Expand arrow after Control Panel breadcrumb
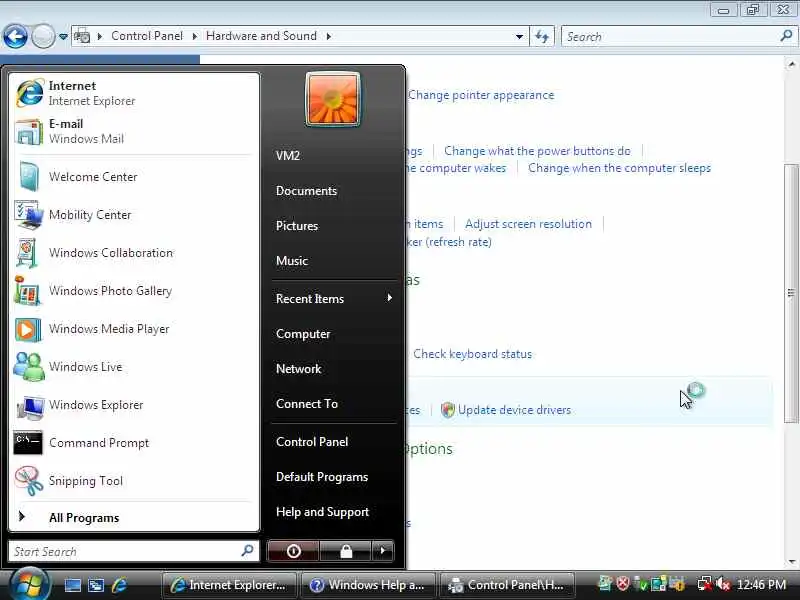 194,36
